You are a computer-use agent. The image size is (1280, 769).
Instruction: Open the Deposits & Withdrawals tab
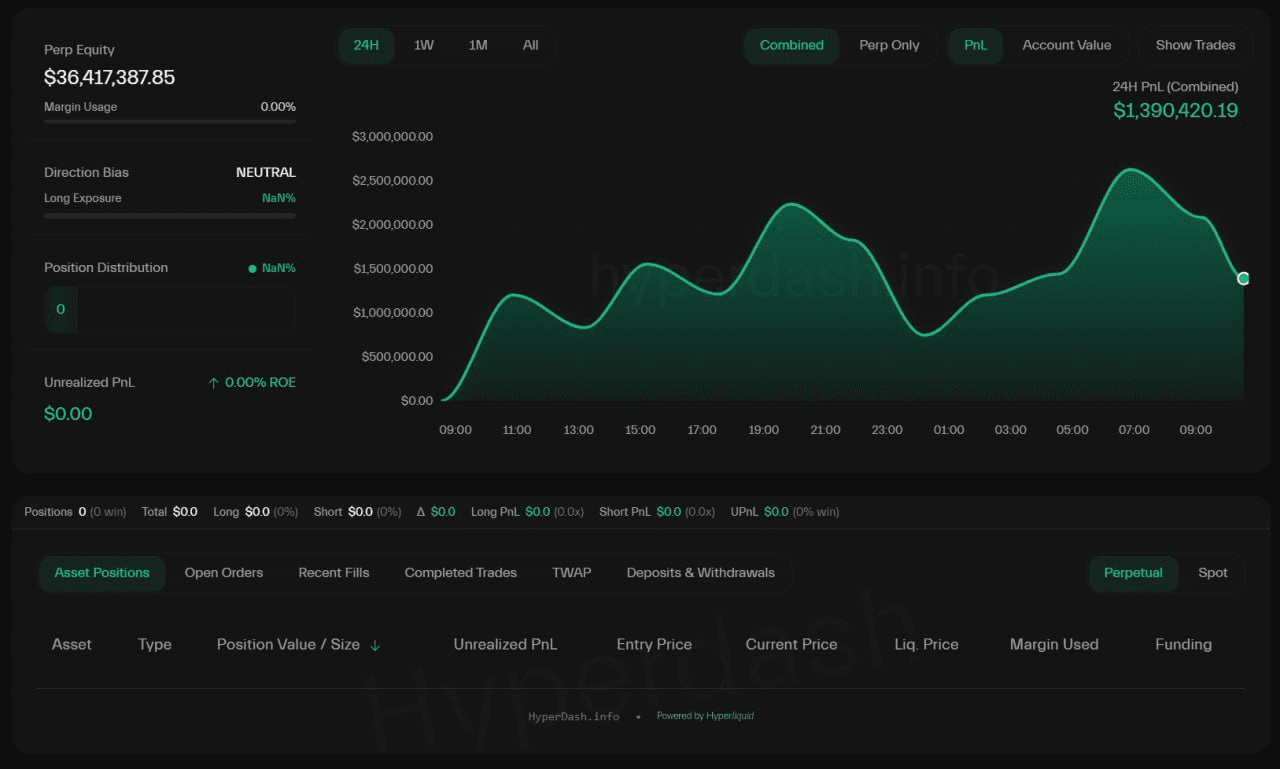700,573
